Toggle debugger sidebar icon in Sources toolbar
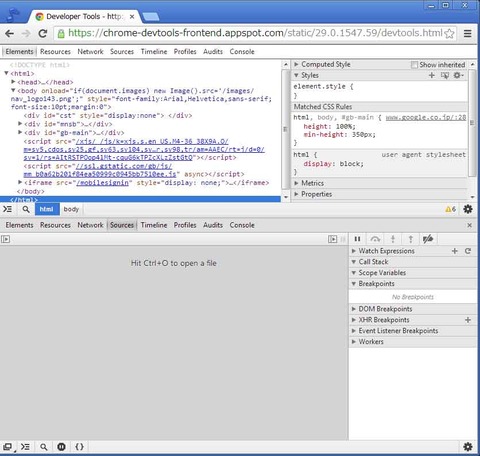Viewport: 480px width, 456px height. pyautogui.click(x=332, y=239)
